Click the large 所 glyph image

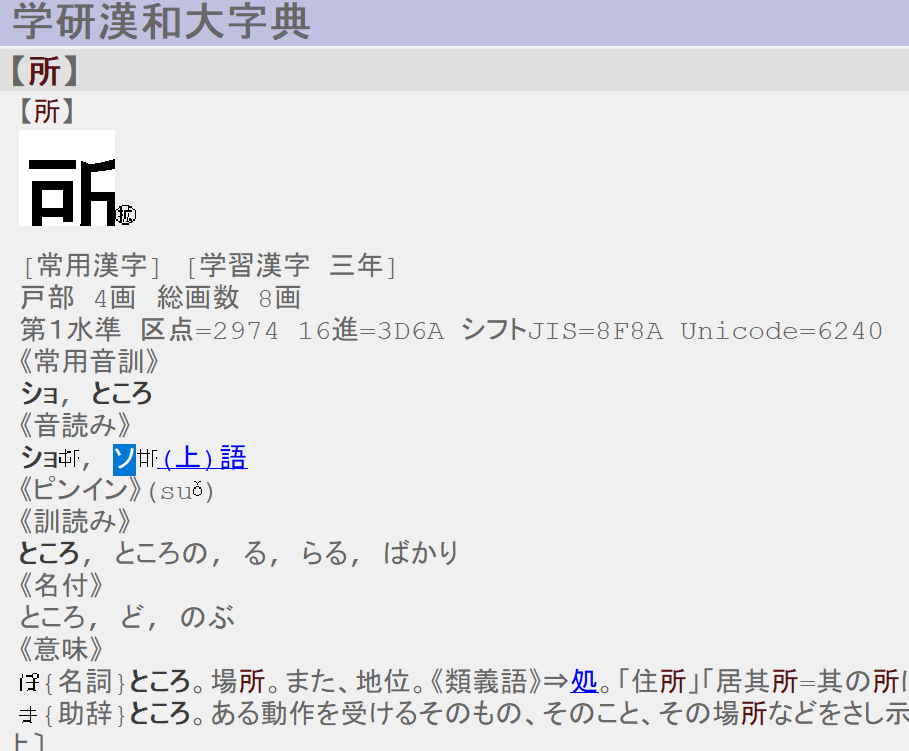[67, 178]
